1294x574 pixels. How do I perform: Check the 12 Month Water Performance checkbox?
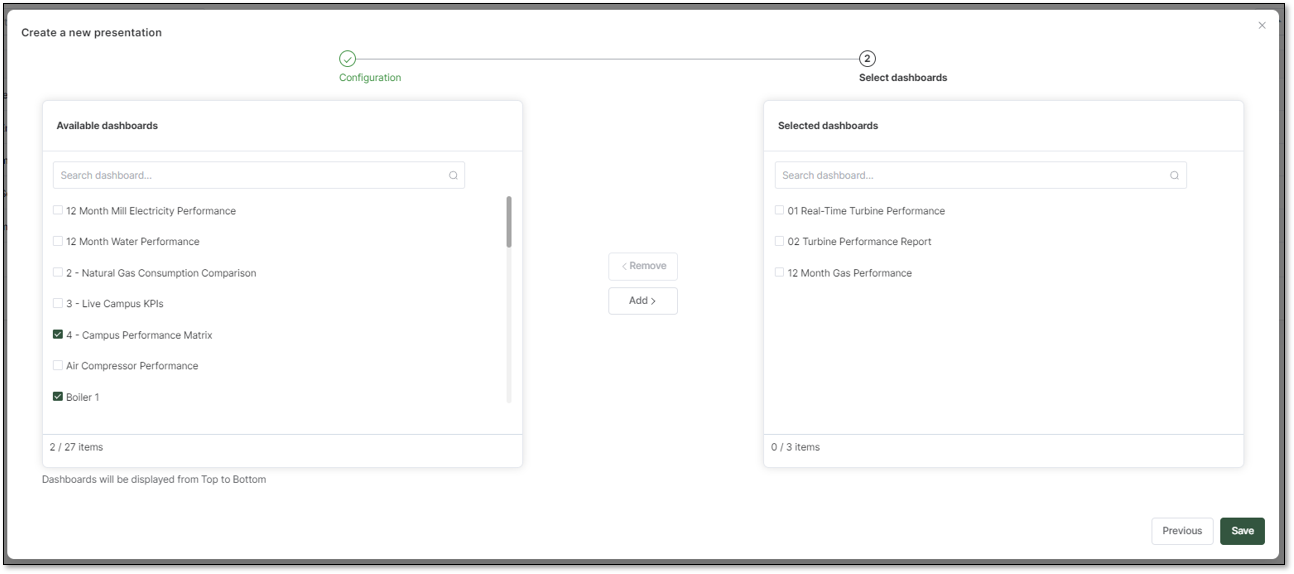58,241
